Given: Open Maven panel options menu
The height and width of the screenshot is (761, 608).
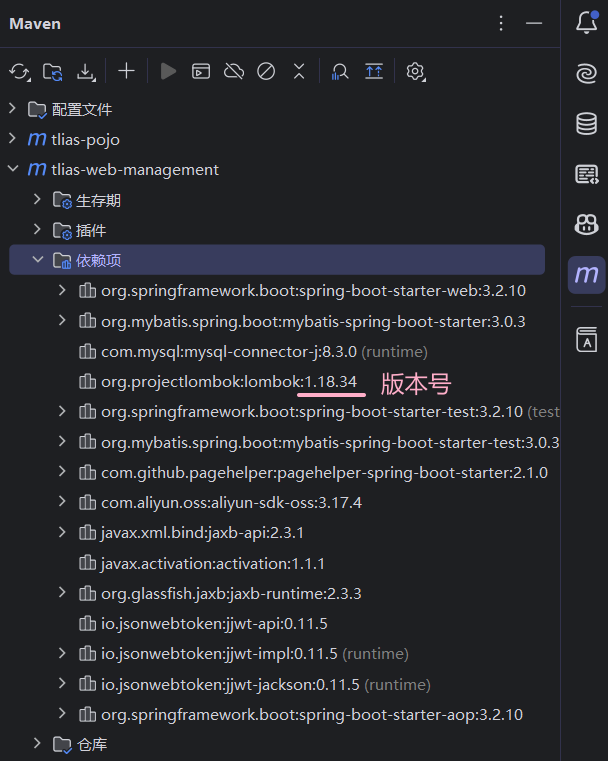Looking at the screenshot, I should [x=501, y=23].
